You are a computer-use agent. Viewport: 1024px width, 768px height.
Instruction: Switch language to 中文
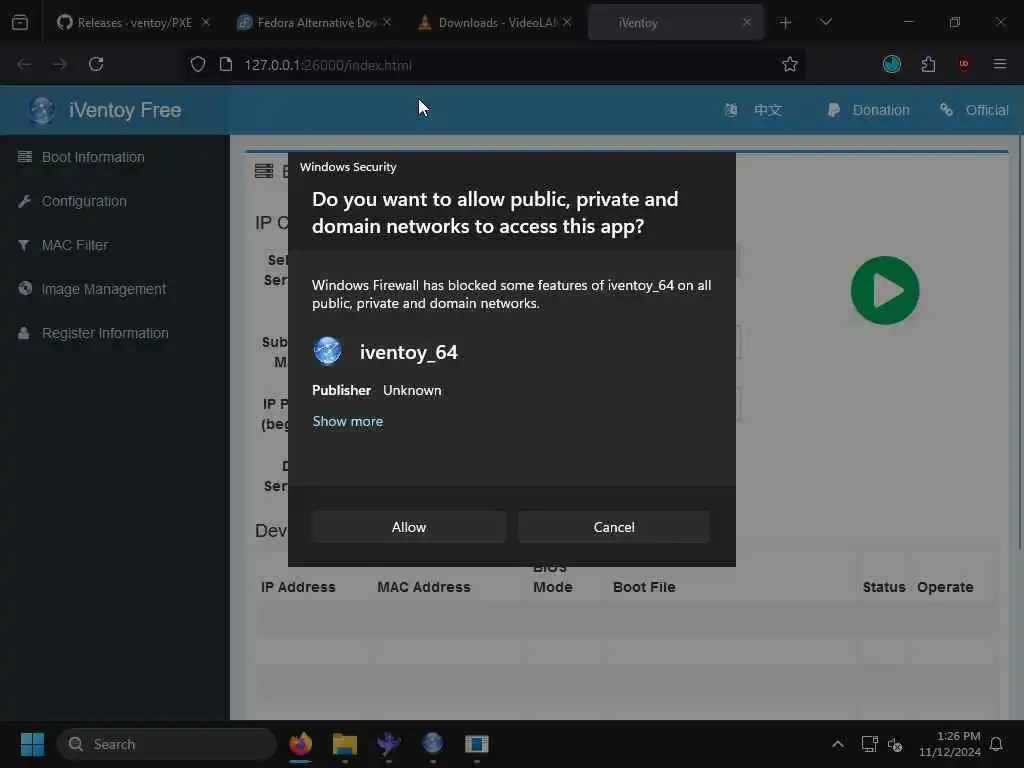(x=768, y=110)
